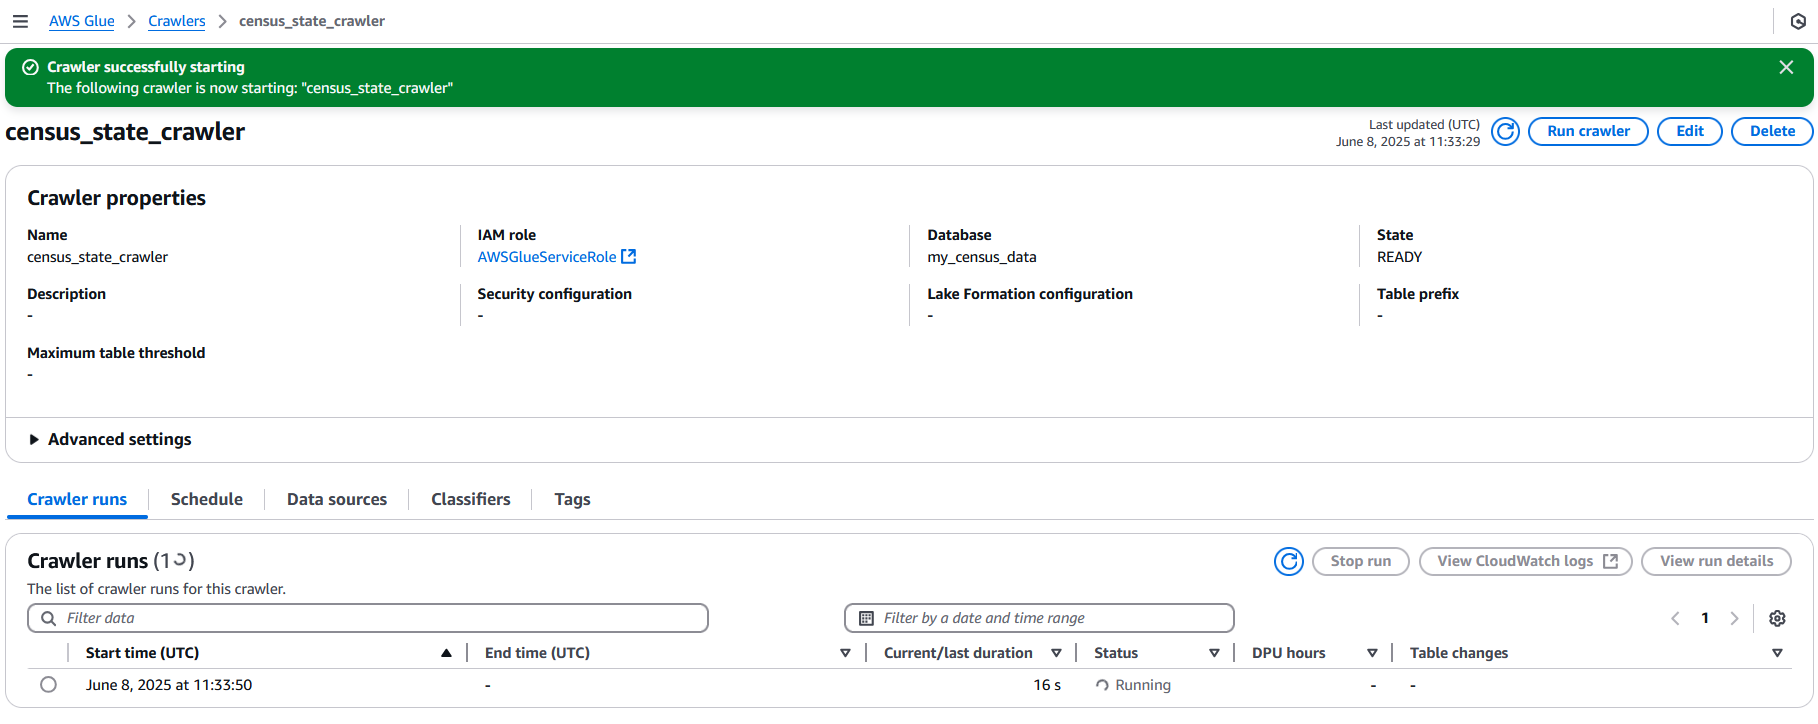Click the '16 s' duration cell
This screenshot has height=724, width=1818.
point(1047,686)
